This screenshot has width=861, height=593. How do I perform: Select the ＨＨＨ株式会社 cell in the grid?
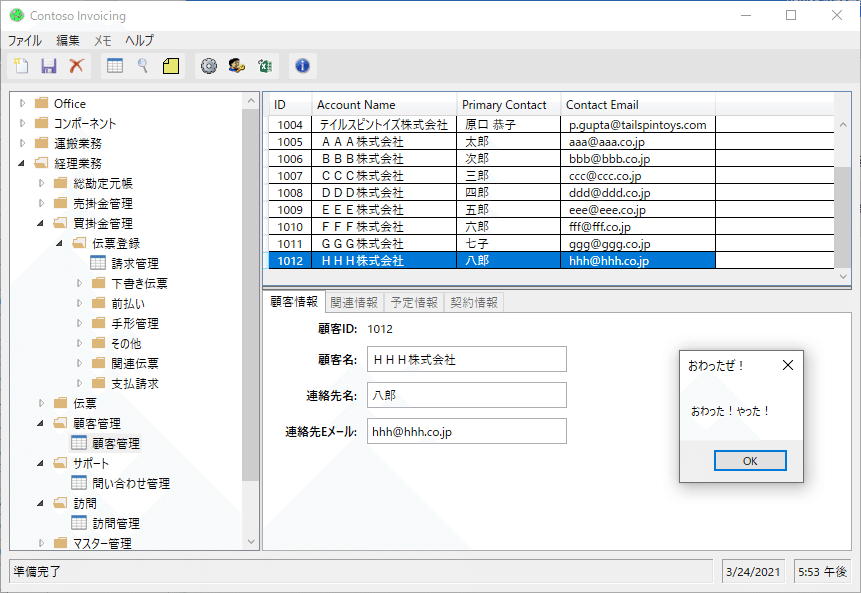tap(384, 261)
